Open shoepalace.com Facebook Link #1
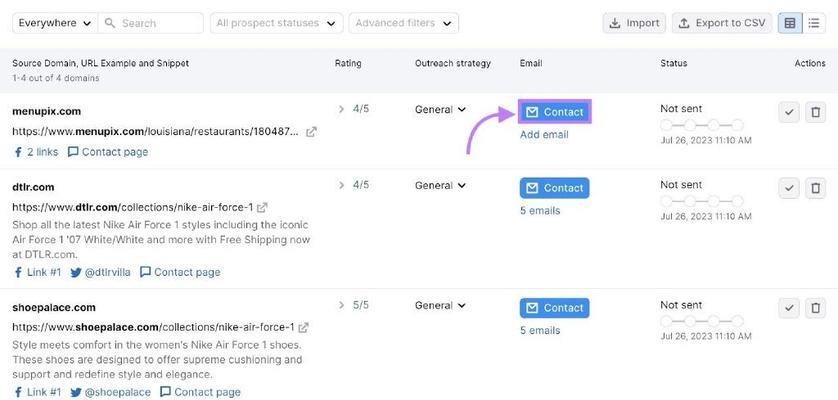 (37, 393)
